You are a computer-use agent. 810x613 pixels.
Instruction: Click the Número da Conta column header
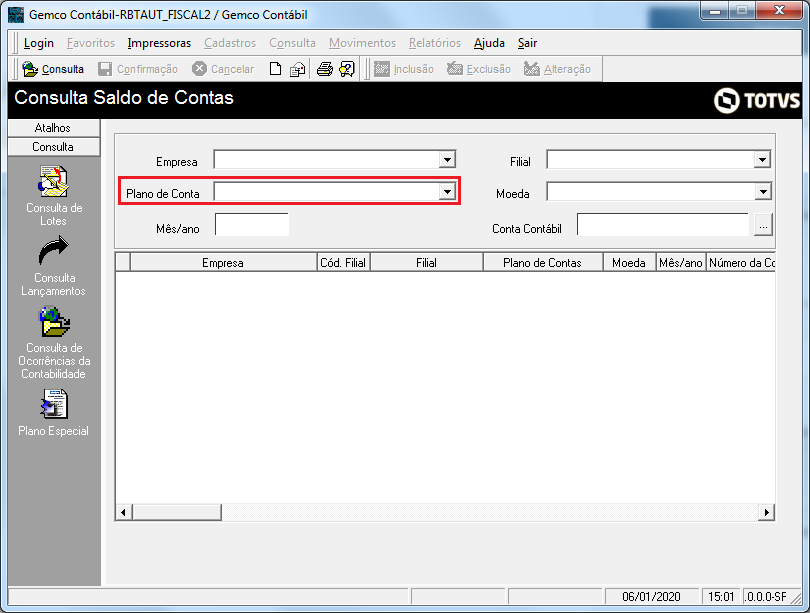[x=741, y=262]
